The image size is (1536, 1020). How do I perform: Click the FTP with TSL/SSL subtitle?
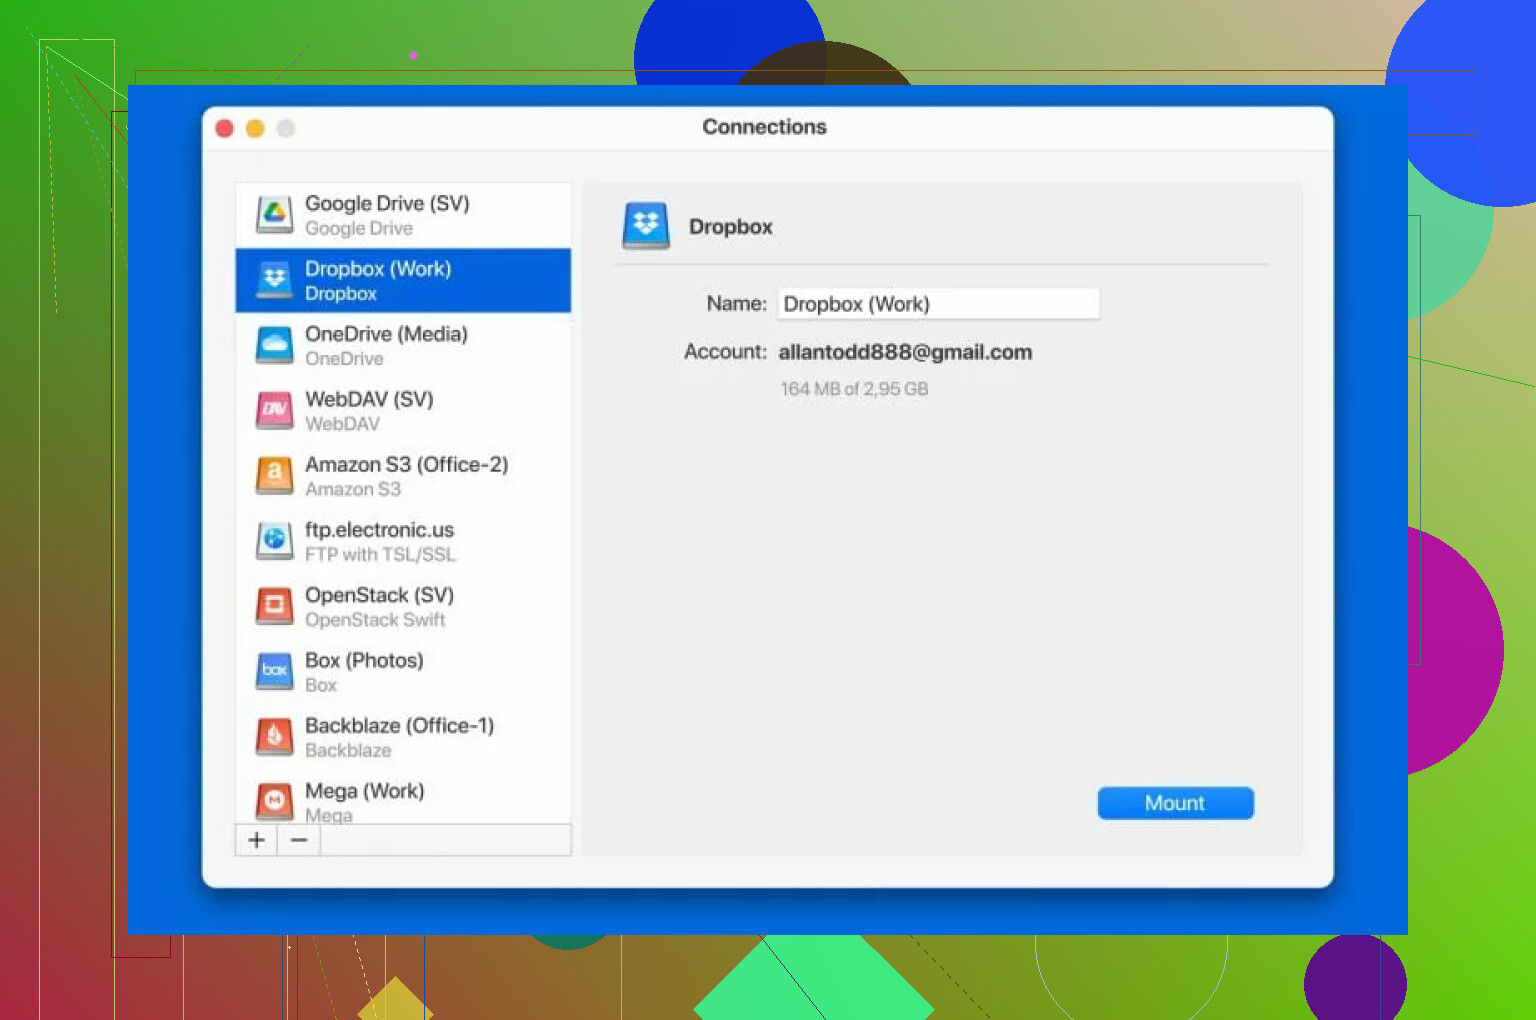pos(380,554)
